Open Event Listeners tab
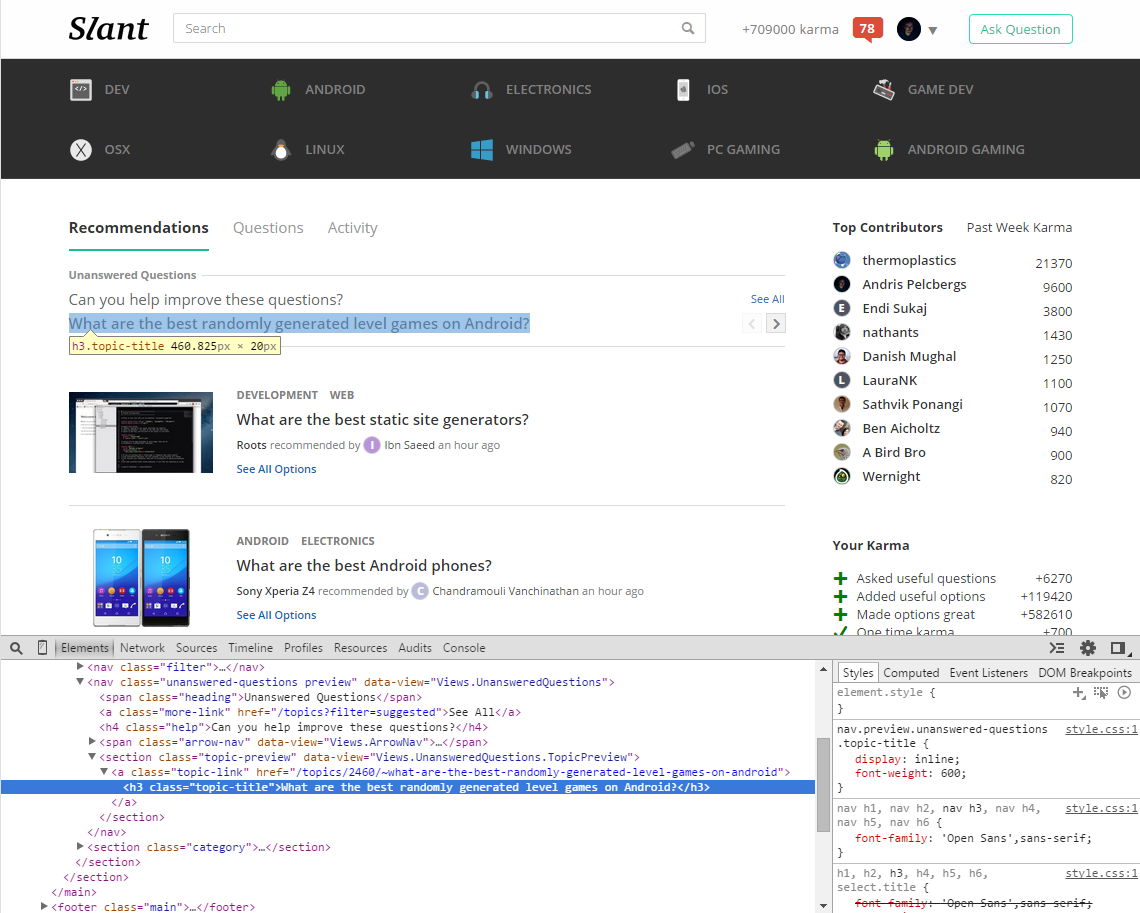 click(989, 673)
